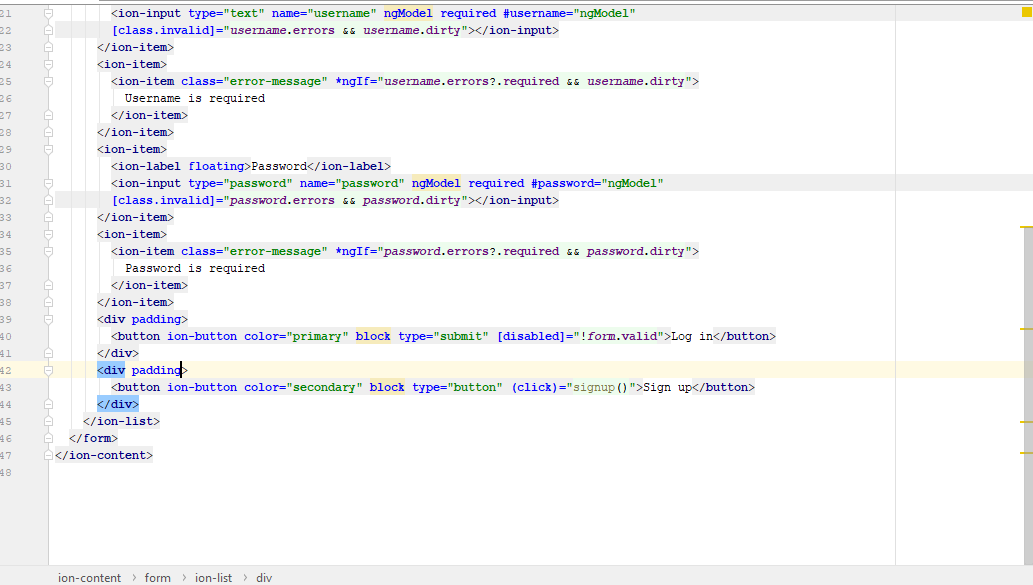The image size is (1033, 585).
Task: Select the div breadcrumb at the bottom bar
Action: (x=263, y=578)
